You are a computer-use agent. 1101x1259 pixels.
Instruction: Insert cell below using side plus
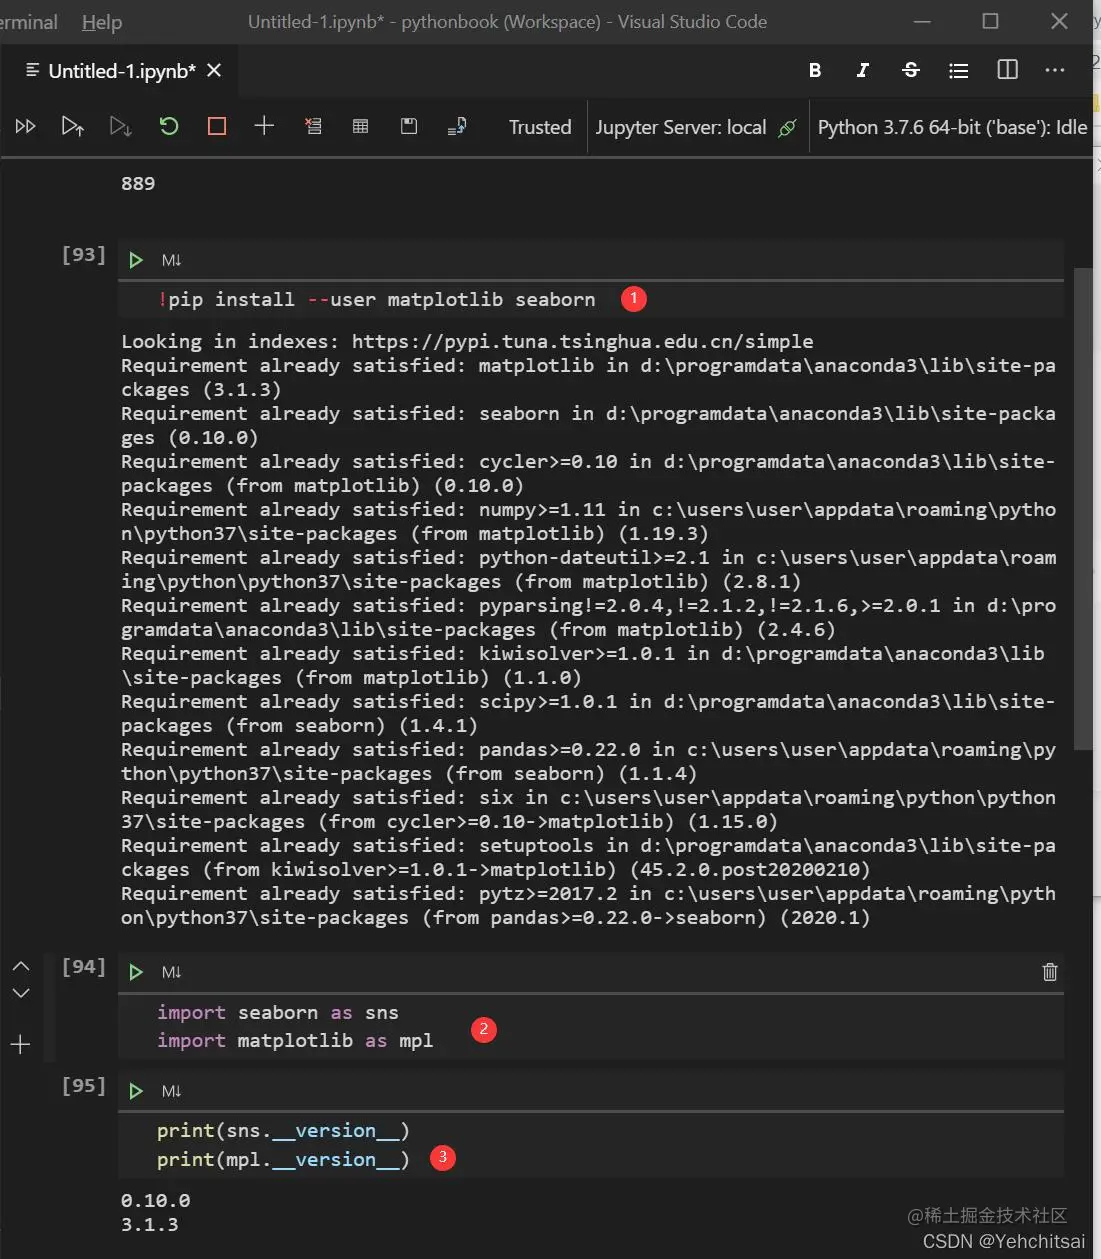[x=20, y=1044]
